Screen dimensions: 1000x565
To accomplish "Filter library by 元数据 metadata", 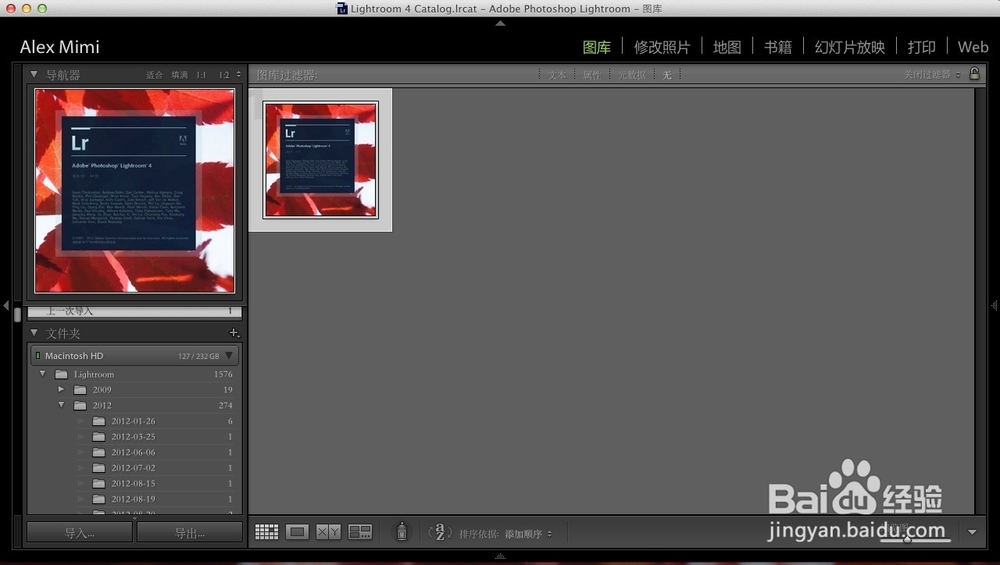I will click(x=632, y=75).
